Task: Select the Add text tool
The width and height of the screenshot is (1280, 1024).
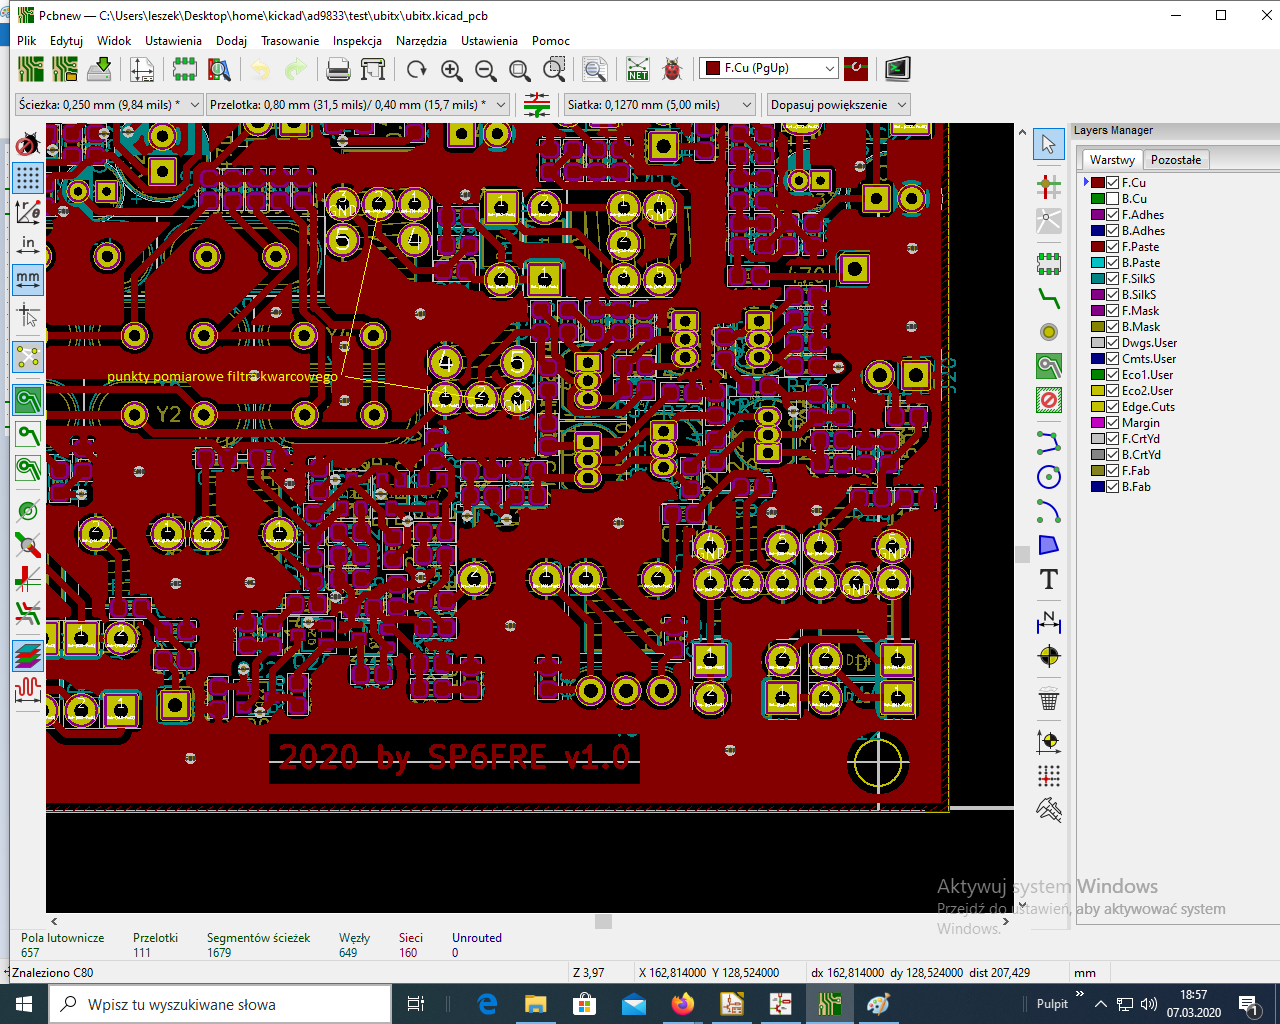Action: click(1048, 580)
